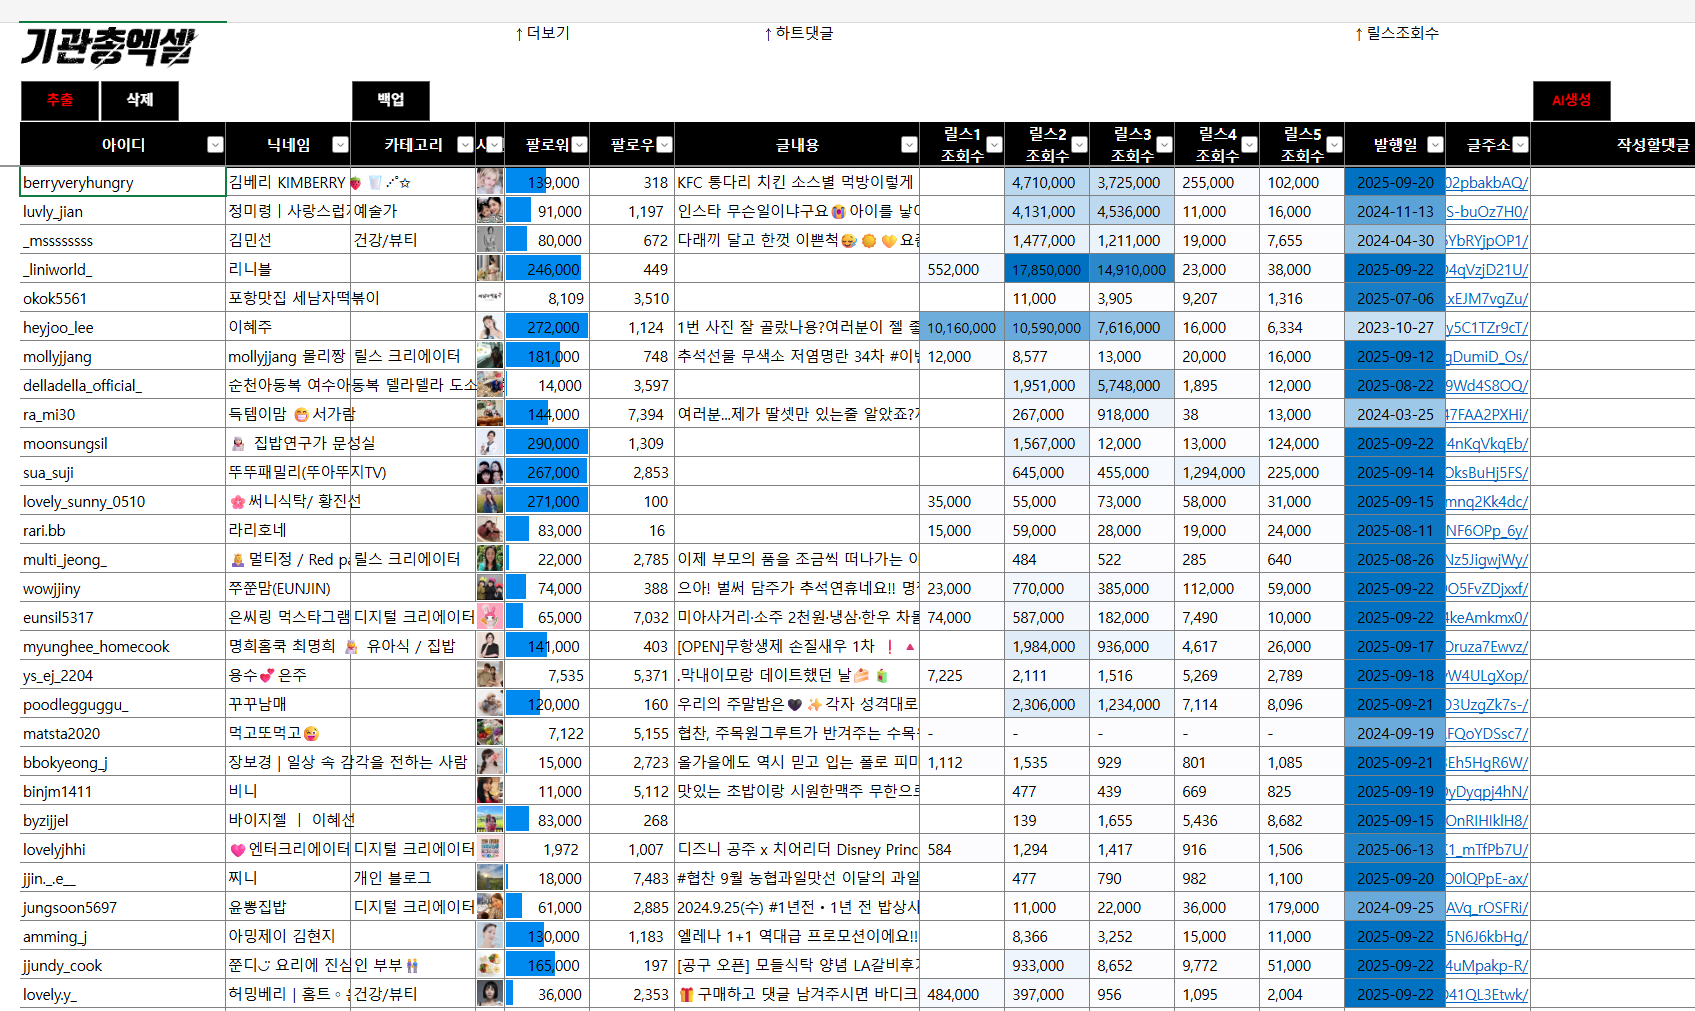The width and height of the screenshot is (1695, 1011).
Task: Open the 카테고리 column filter dropdown
Action: pos(465,145)
